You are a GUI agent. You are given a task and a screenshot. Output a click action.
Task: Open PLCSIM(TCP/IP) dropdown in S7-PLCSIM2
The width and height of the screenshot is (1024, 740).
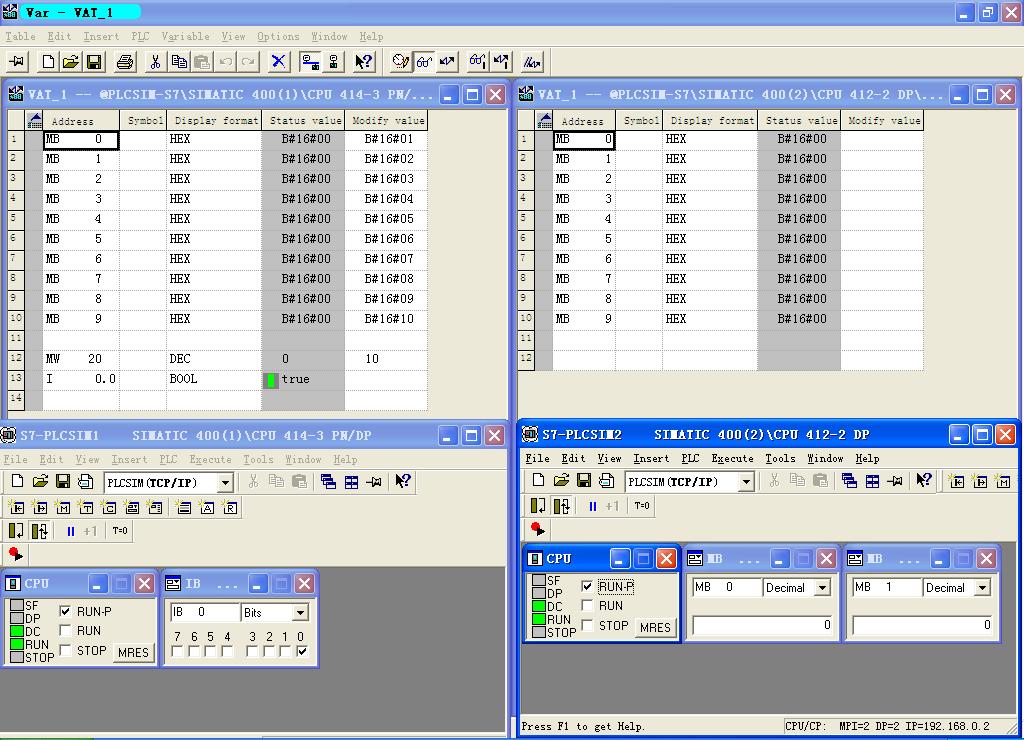click(x=746, y=482)
